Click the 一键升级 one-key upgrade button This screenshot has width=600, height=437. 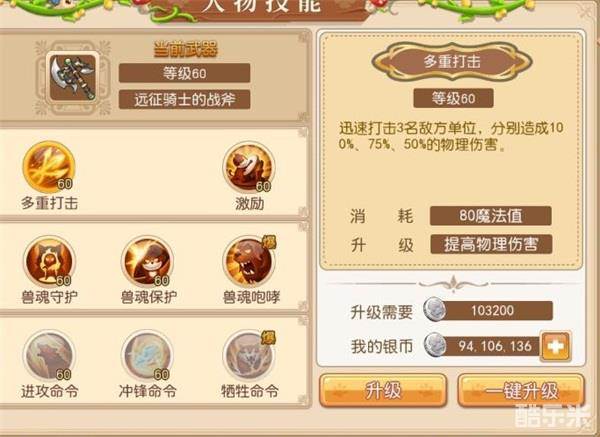coord(521,391)
